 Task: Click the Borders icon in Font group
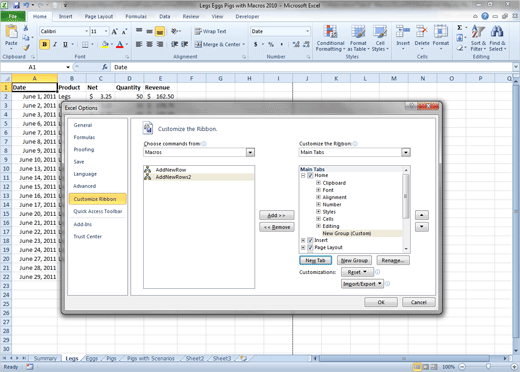pyautogui.click(x=85, y=44)
